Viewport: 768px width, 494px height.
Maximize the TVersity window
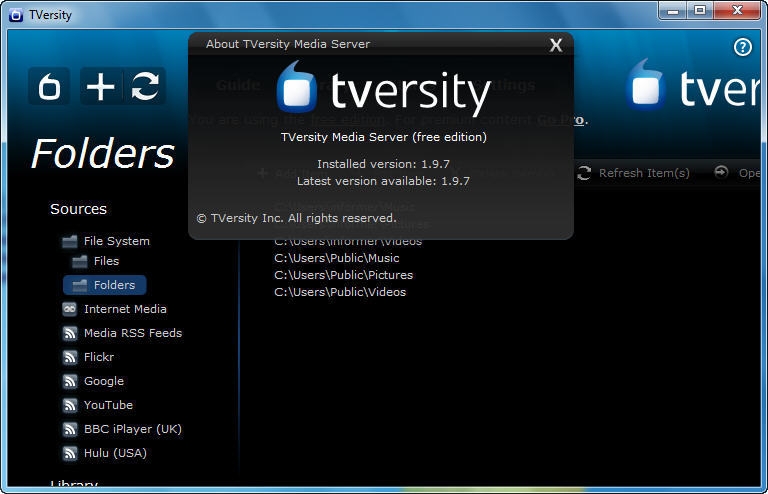700,10
